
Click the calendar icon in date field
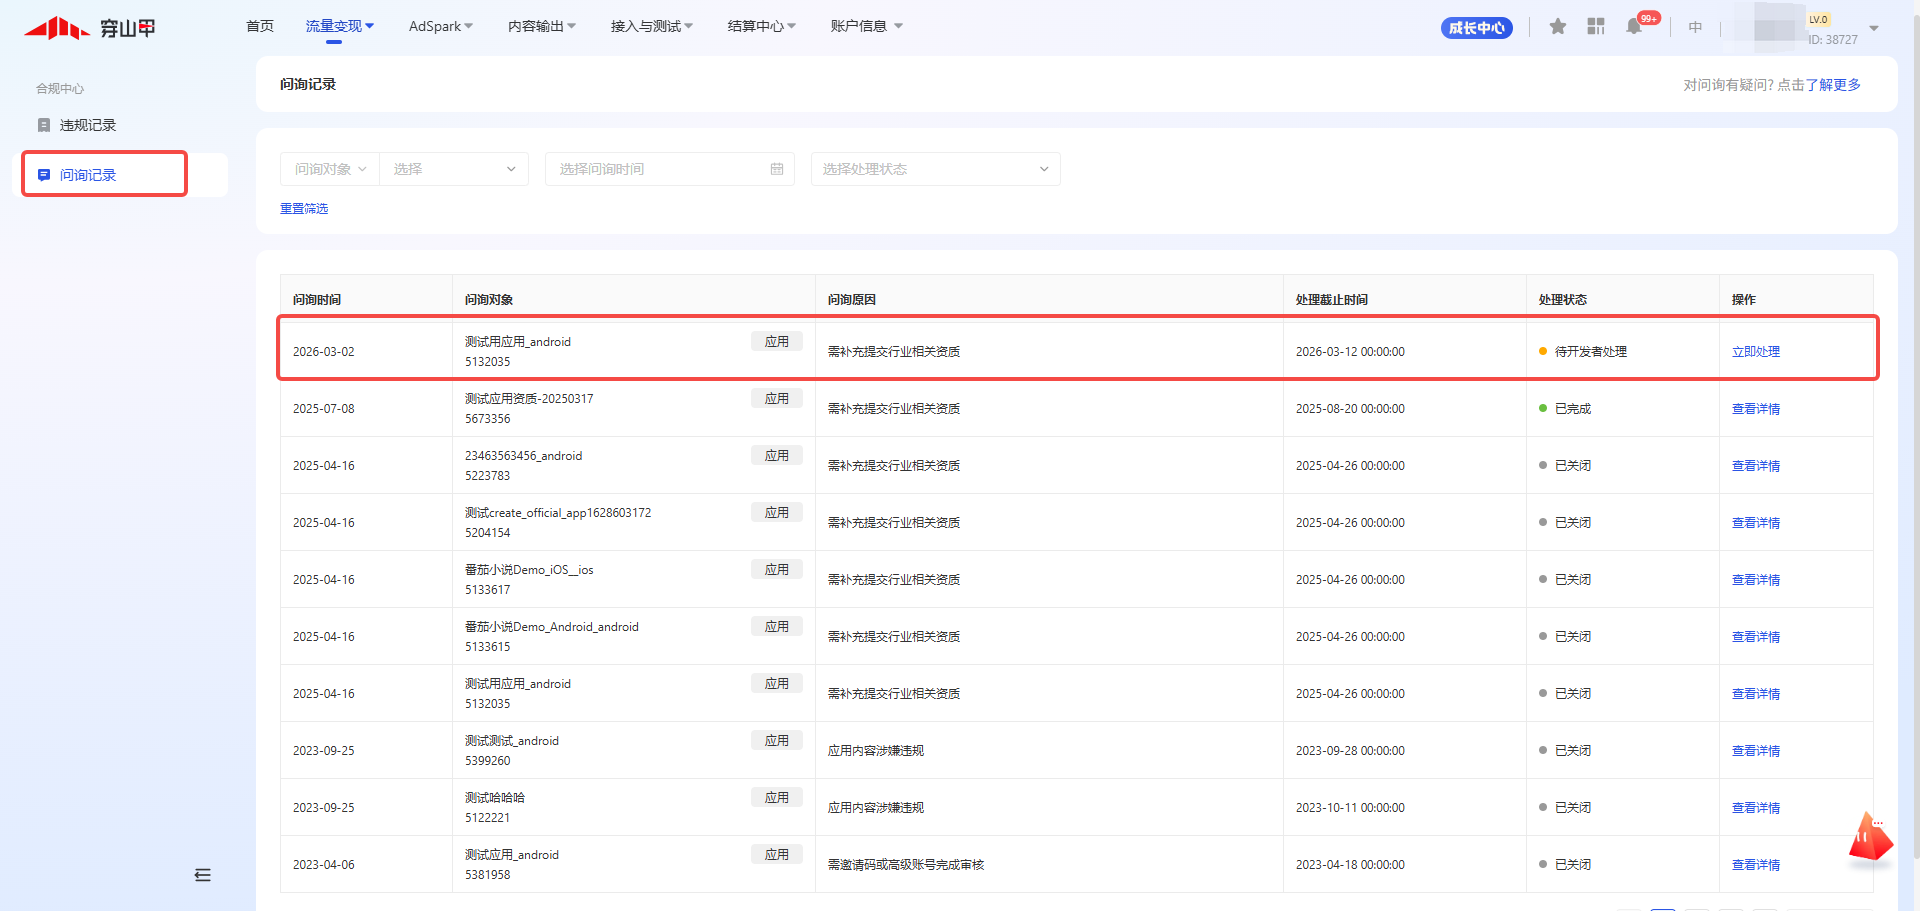click(x=777, y=169)
